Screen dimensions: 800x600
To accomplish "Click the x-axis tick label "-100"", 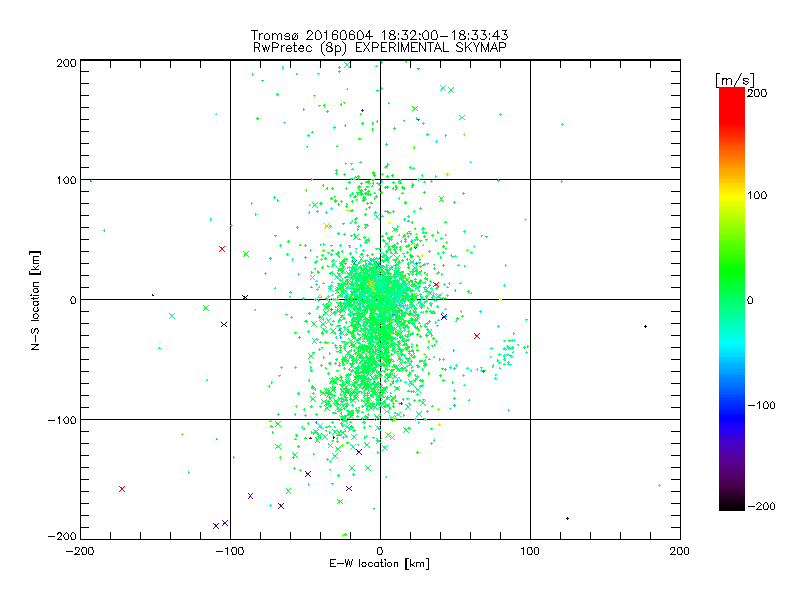I will point(230,551).
